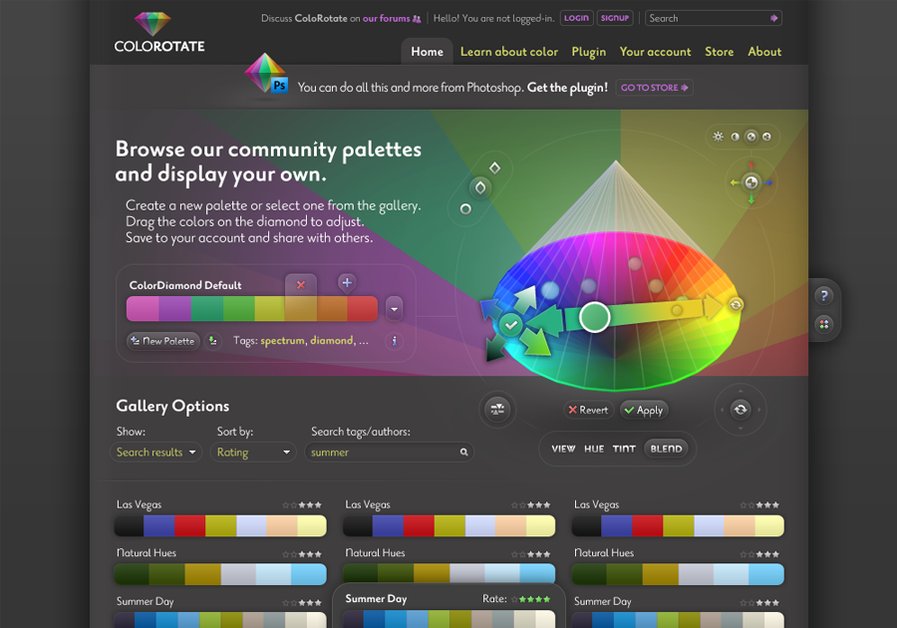The width and height of the screenshot is (897, 628).
Task: Click the Apply button
Action: point(644,410)
